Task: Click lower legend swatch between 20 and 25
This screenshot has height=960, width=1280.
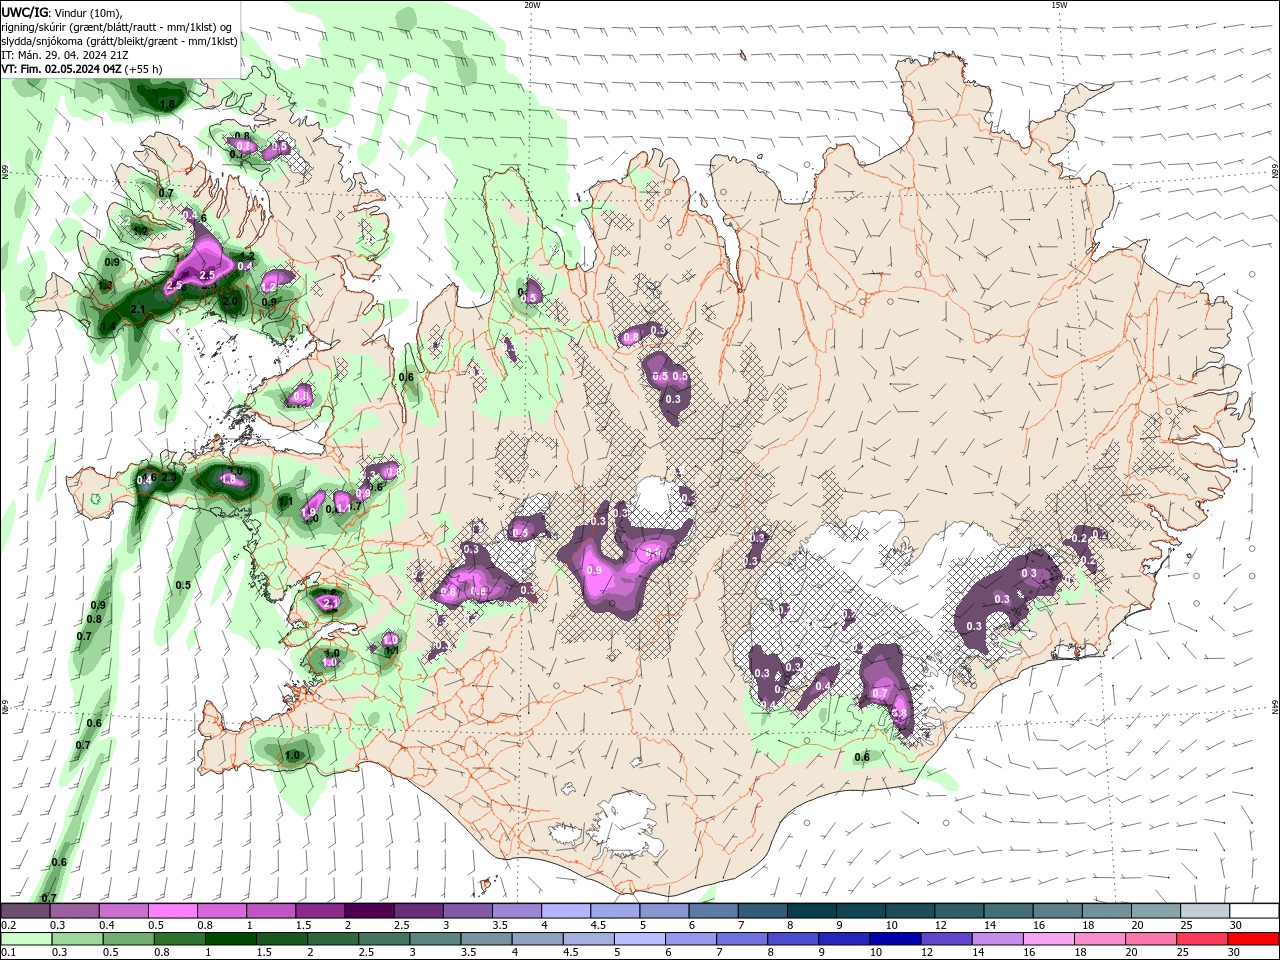Action: tap(1149, 939)
